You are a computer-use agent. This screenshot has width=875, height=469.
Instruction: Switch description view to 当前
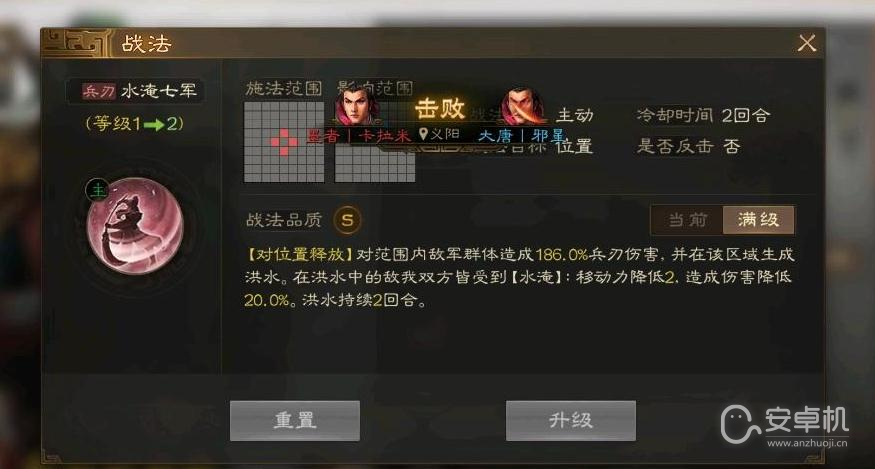pyautogui.click(x=687, y=219)
